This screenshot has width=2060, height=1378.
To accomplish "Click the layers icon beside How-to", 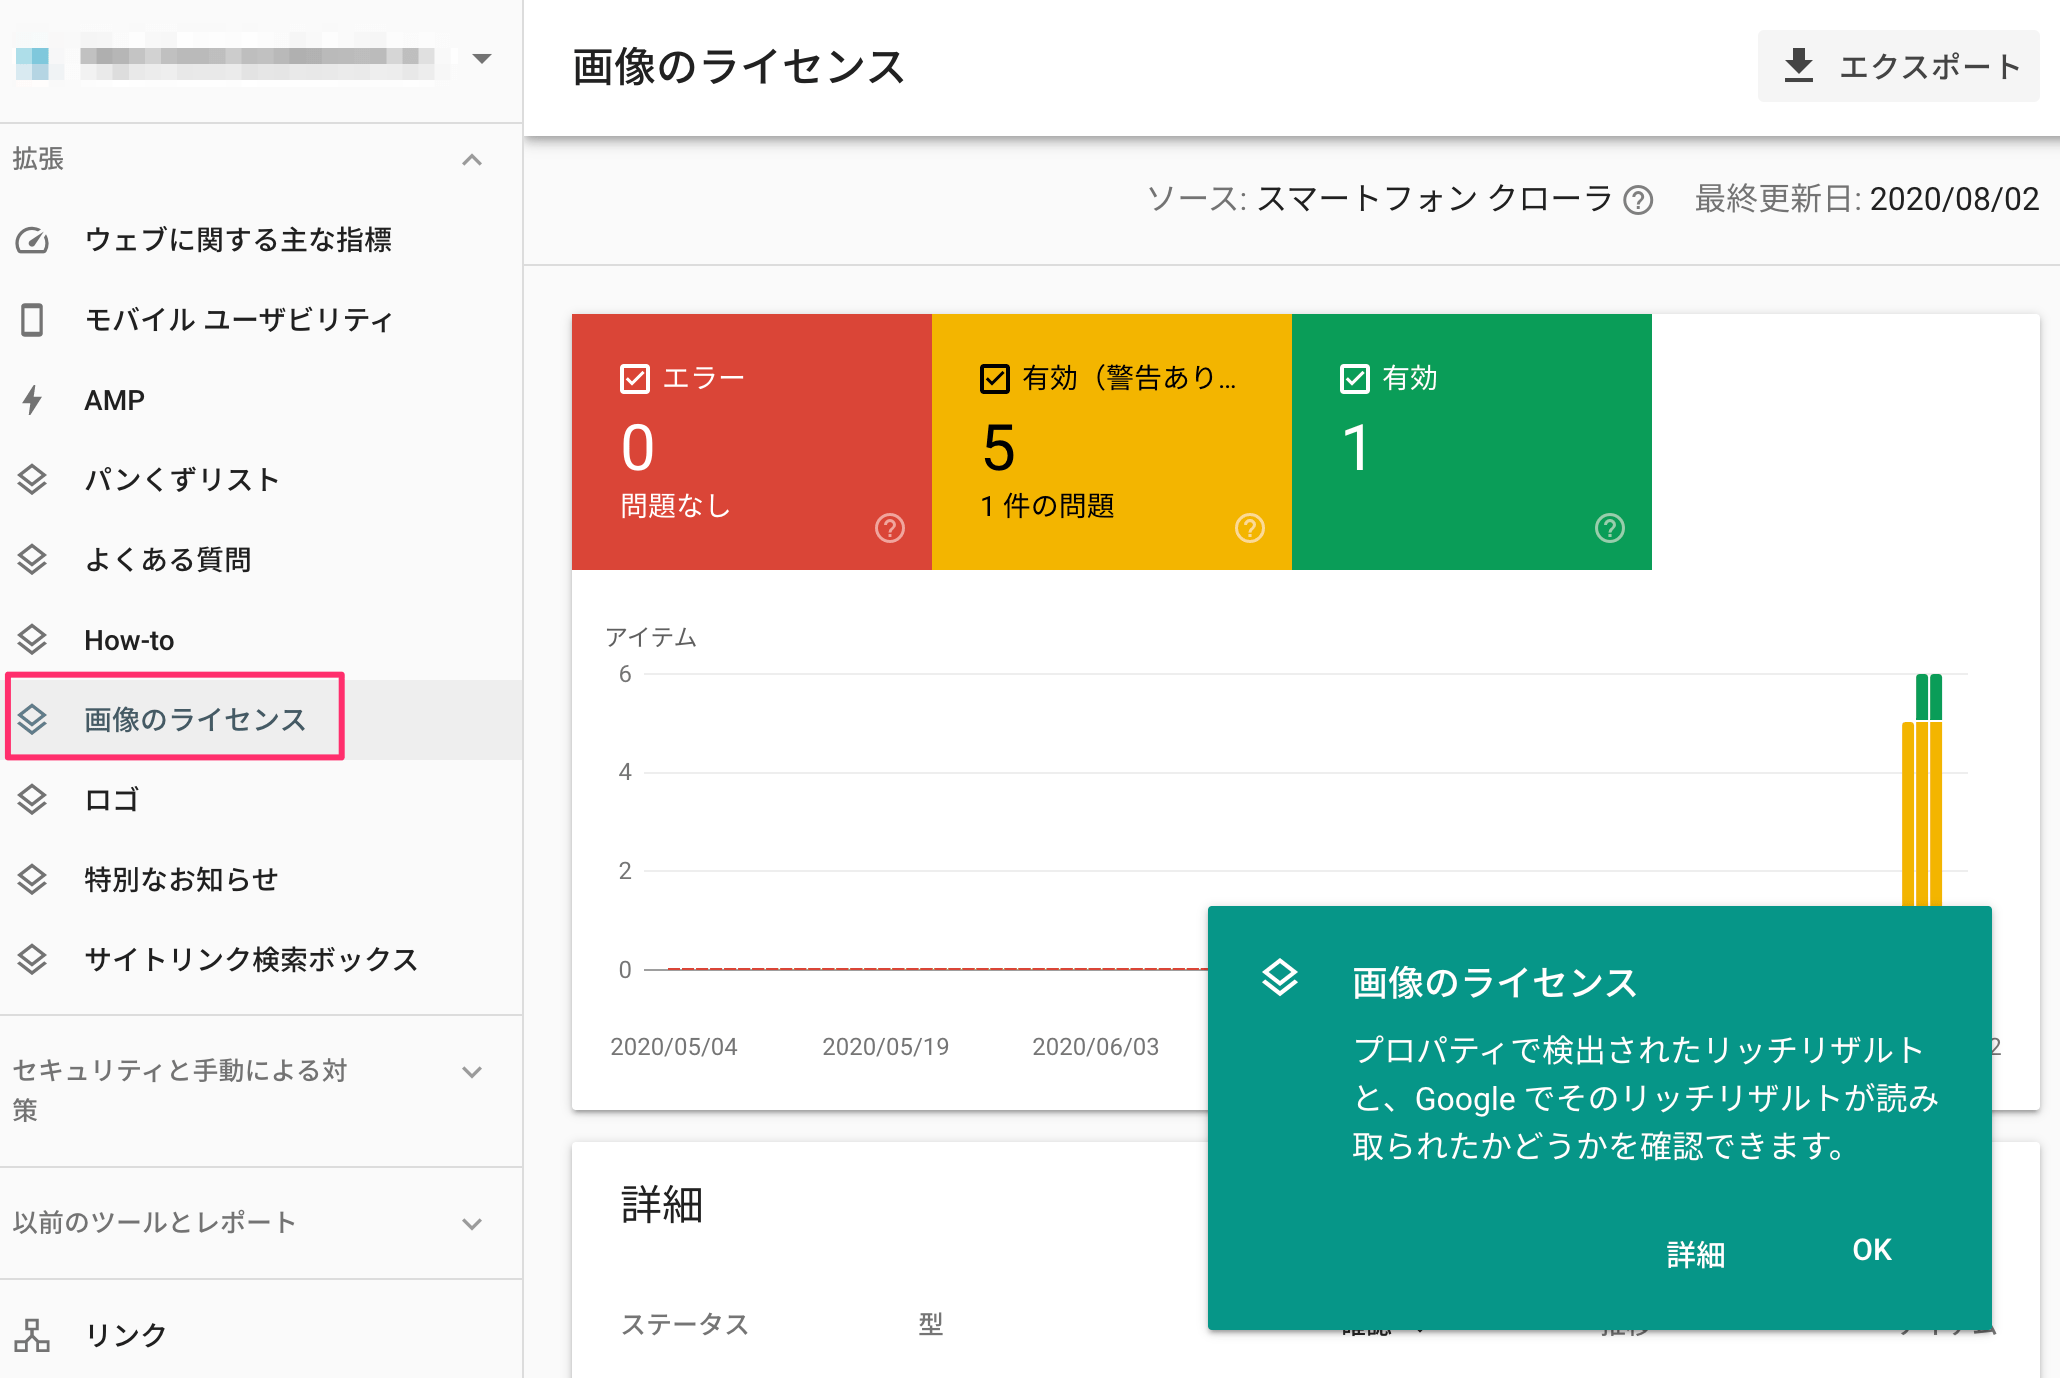I will [x=32, y=640].
